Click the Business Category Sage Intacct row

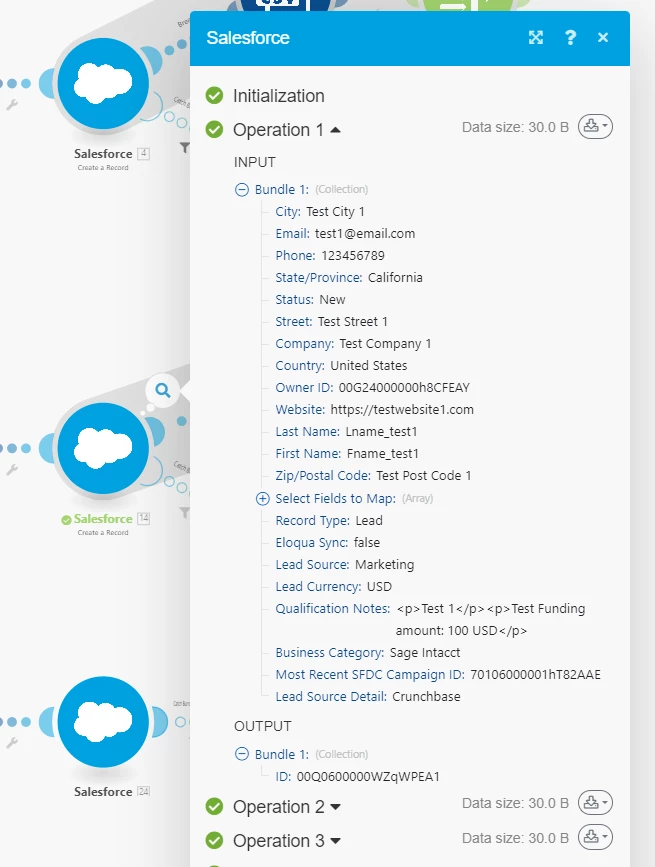[368, 653]
